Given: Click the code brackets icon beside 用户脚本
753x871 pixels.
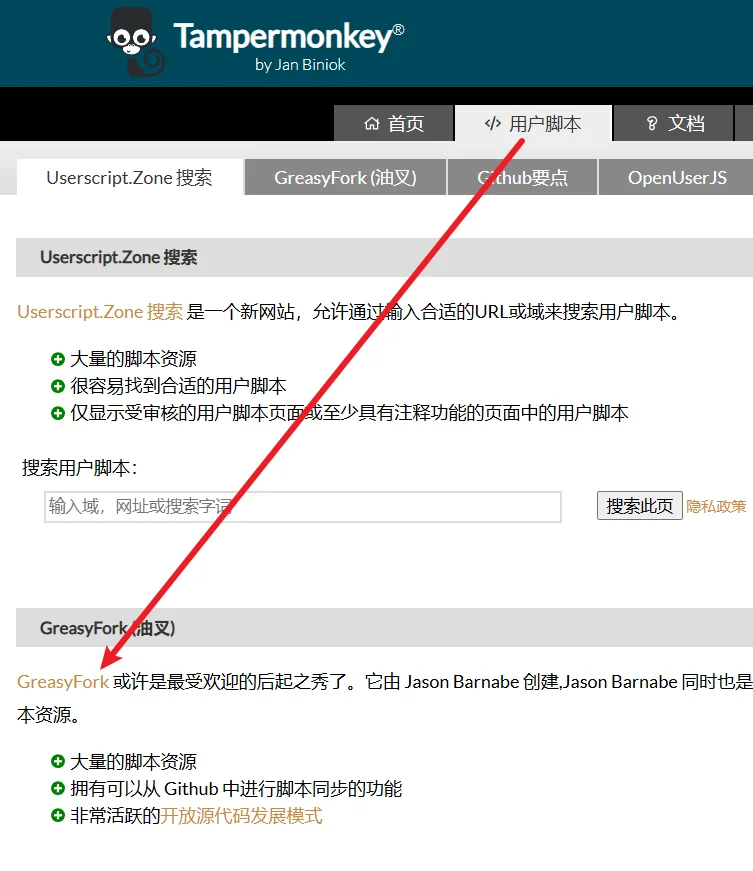Looking at the screenshot, I should point(493,123).
